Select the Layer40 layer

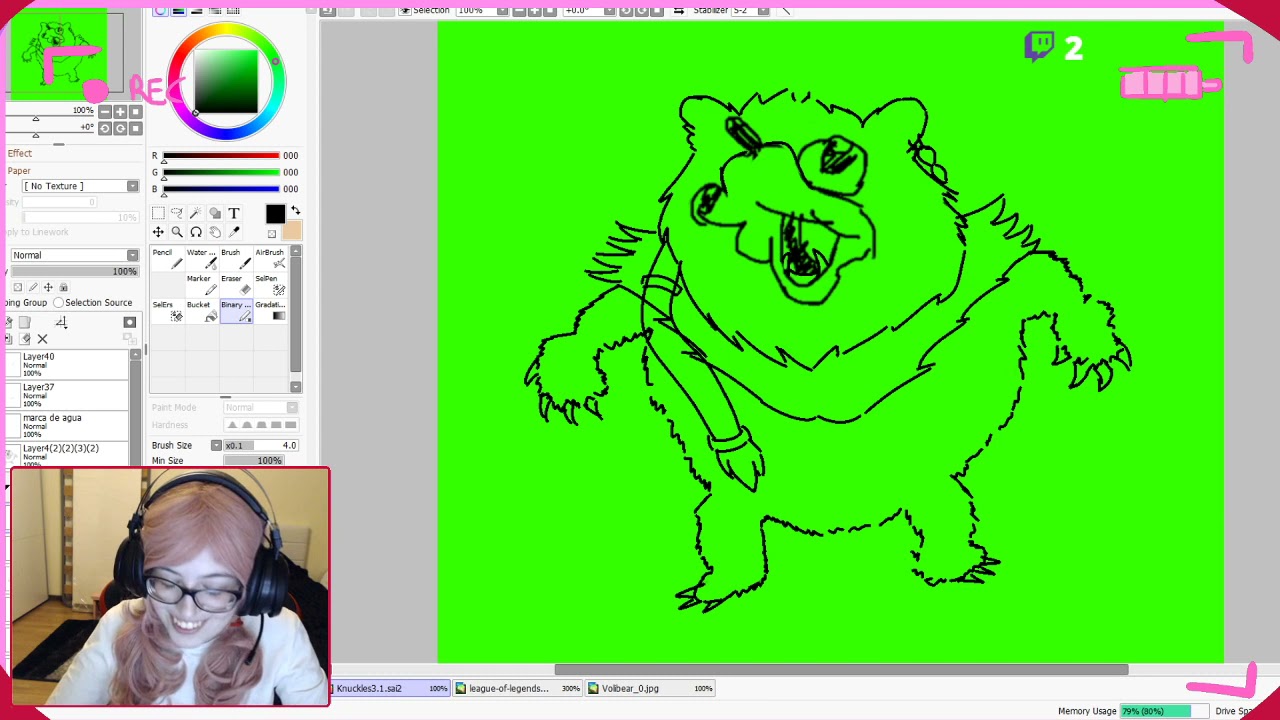tap(69, 365)
